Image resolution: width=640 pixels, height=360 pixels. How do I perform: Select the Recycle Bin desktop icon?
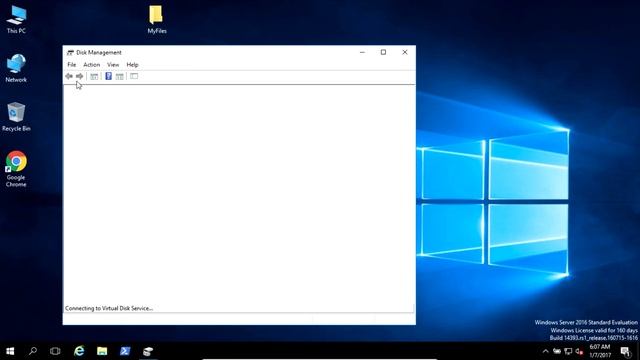tap(16, 117)
